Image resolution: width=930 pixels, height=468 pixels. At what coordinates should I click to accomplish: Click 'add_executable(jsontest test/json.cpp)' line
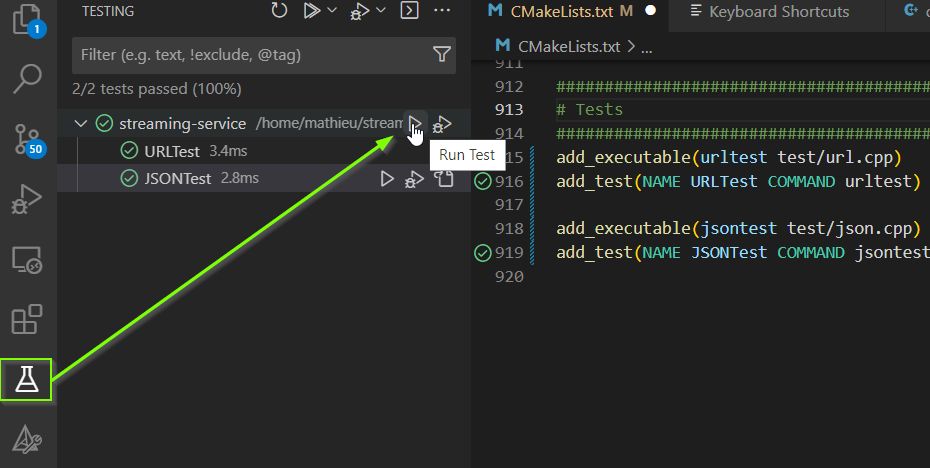click(x=738, y=229)
